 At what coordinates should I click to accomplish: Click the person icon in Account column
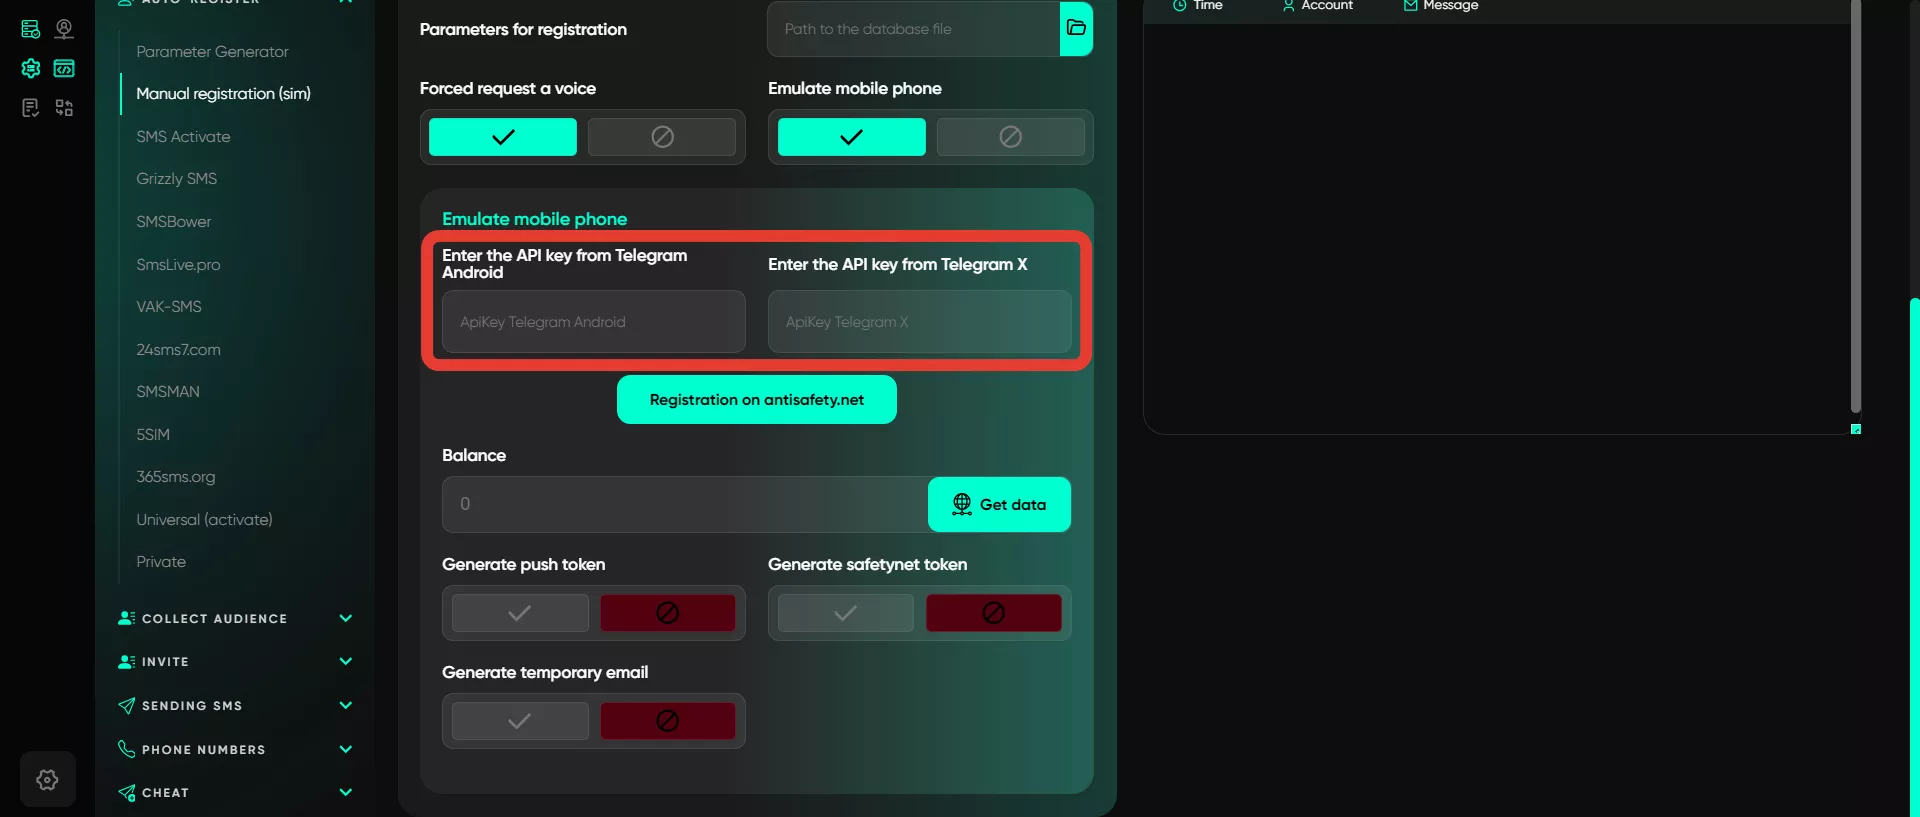[x=1289, y=5]
